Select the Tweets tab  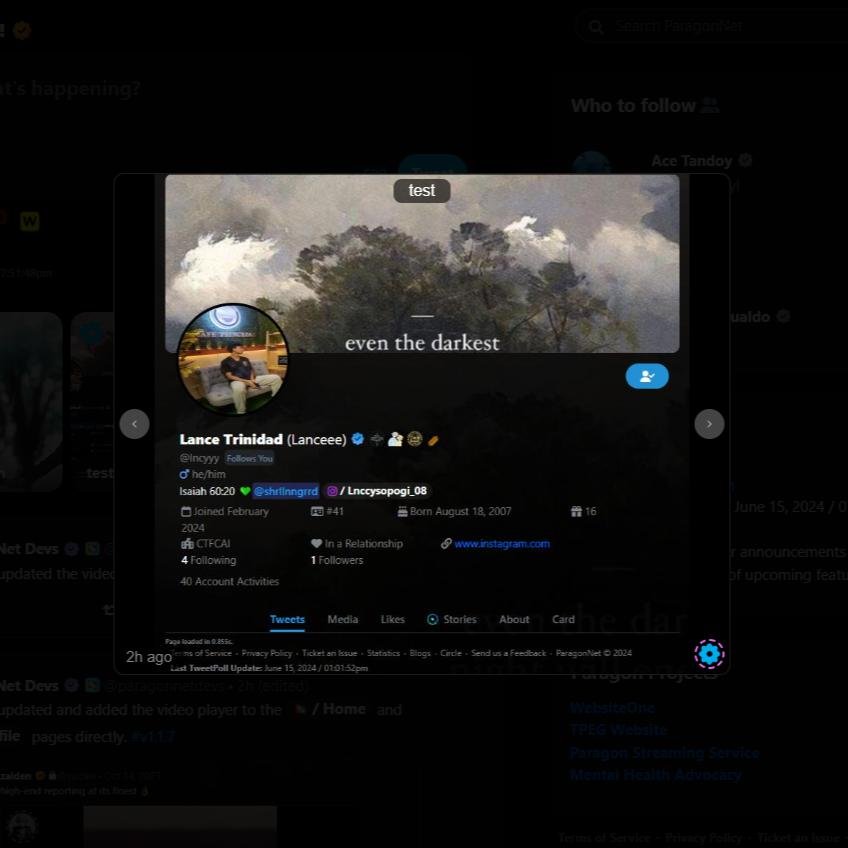click(287, 620)
